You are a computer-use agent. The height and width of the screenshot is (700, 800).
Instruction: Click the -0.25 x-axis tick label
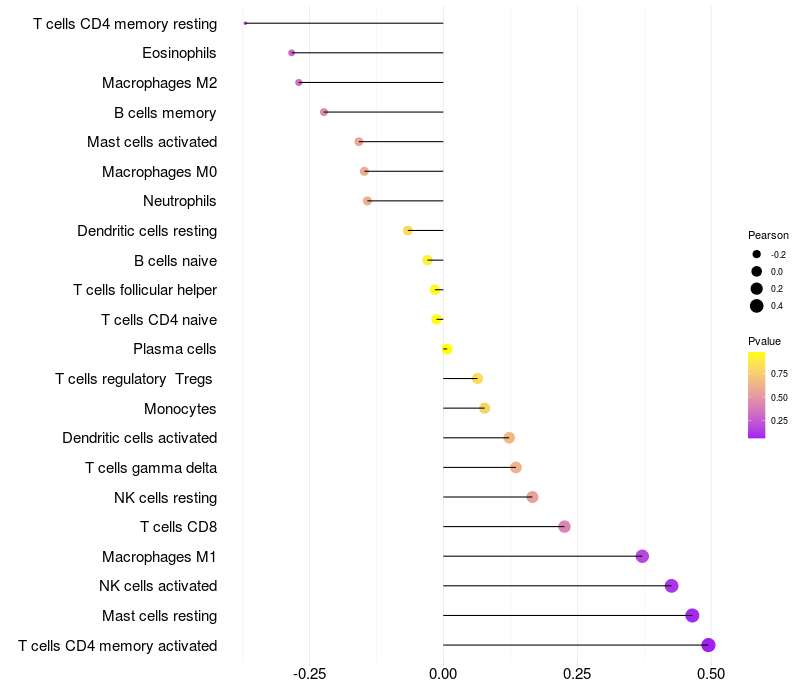[x=308, y=673]
